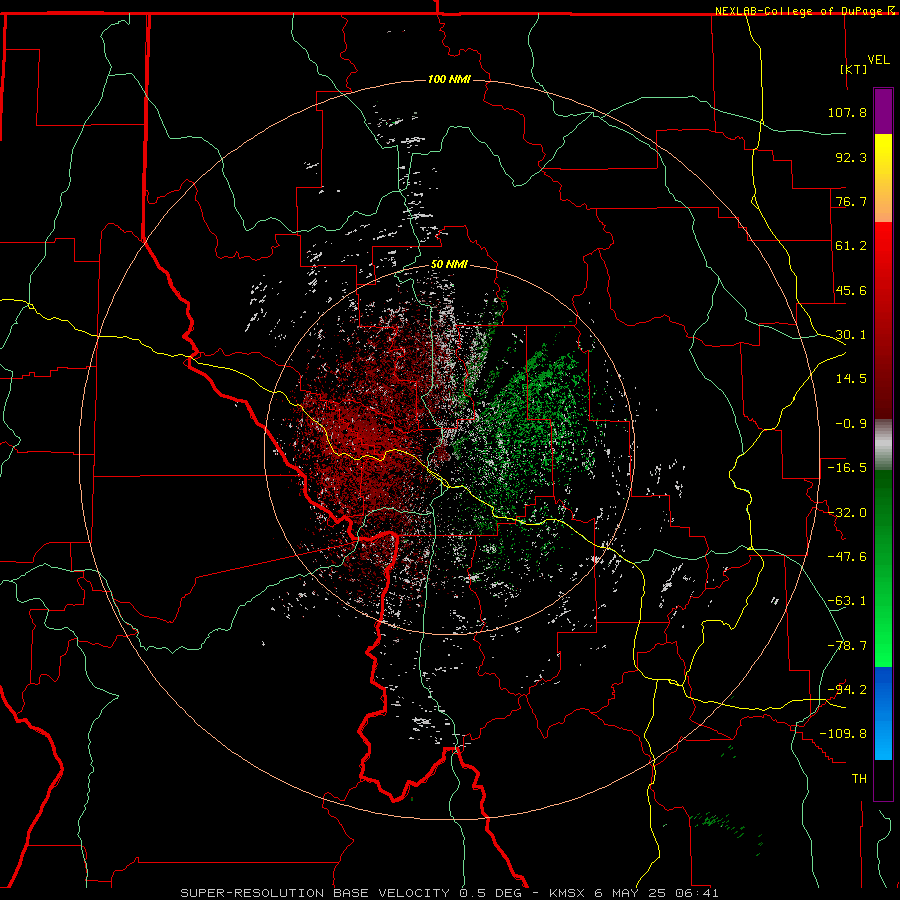Select the -78.7 legend value

tap(847, 646)
